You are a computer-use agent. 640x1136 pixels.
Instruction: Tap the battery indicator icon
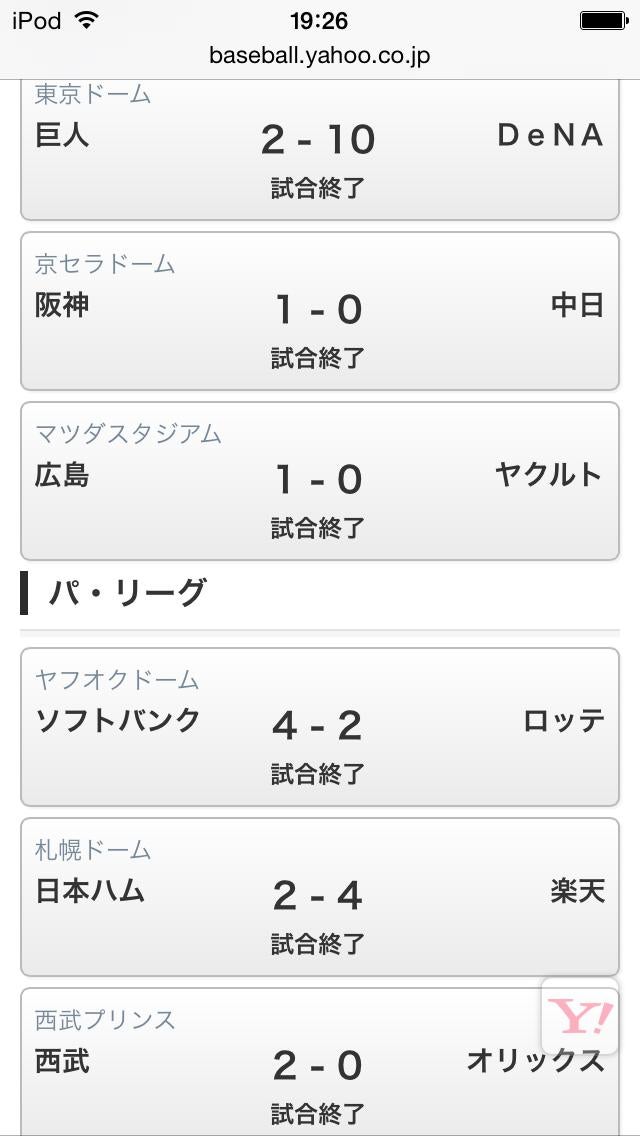603,20
